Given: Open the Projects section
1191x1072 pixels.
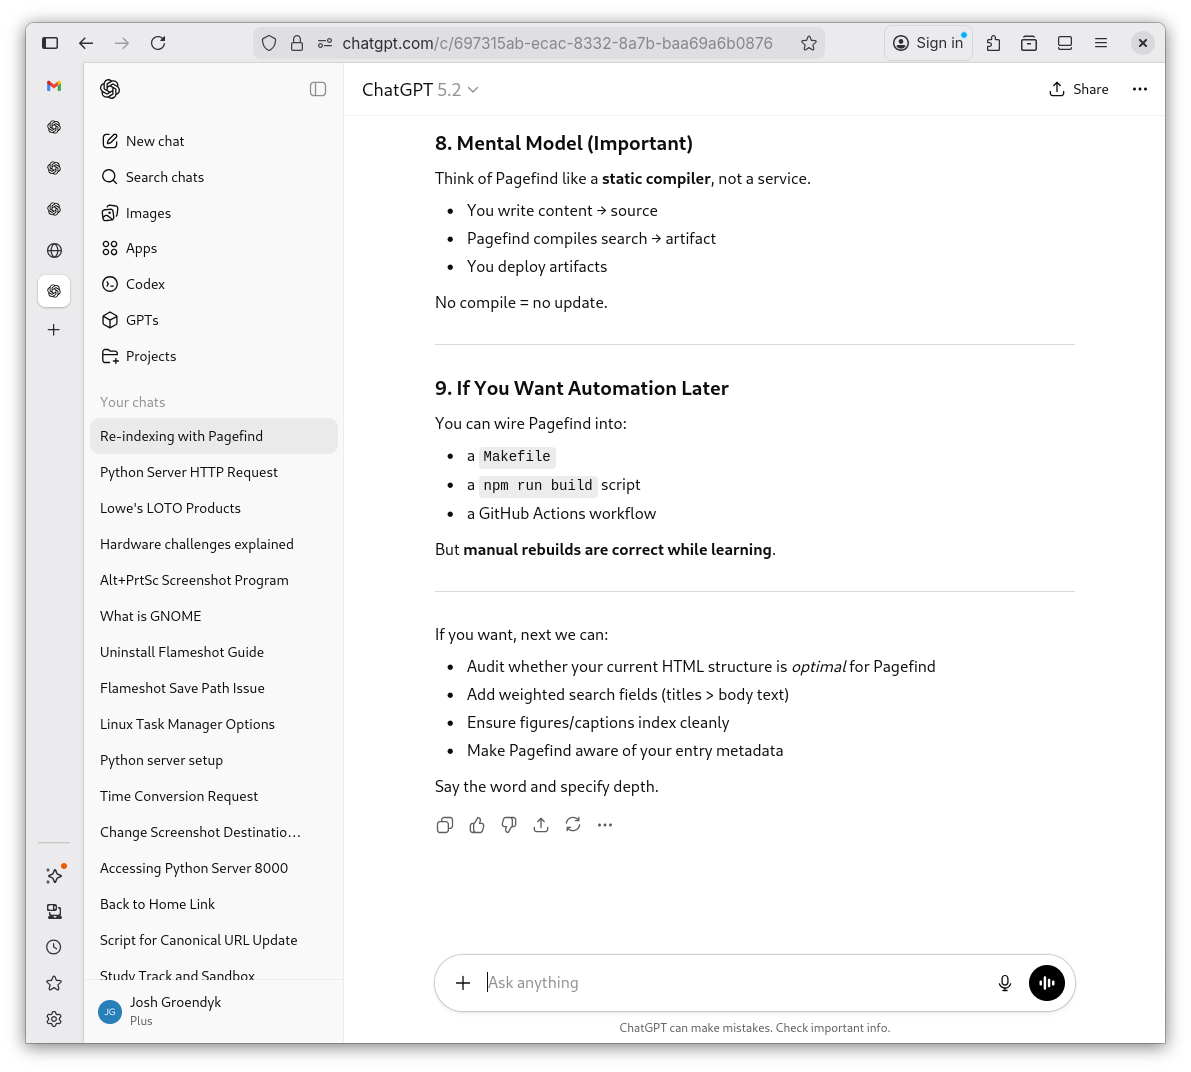Looking at the screenshot, I should [151, 356].
